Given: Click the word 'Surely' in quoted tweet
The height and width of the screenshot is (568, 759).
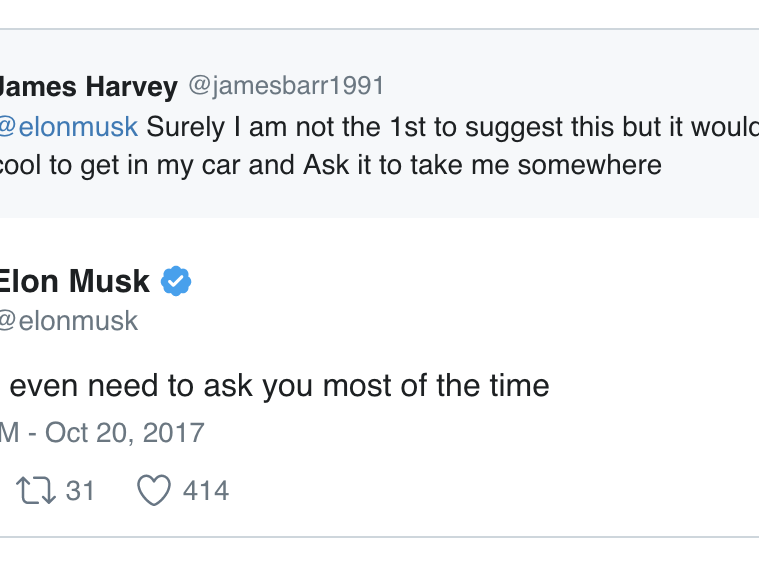Looking at the screenshot, I should click(x=183, y=127).
